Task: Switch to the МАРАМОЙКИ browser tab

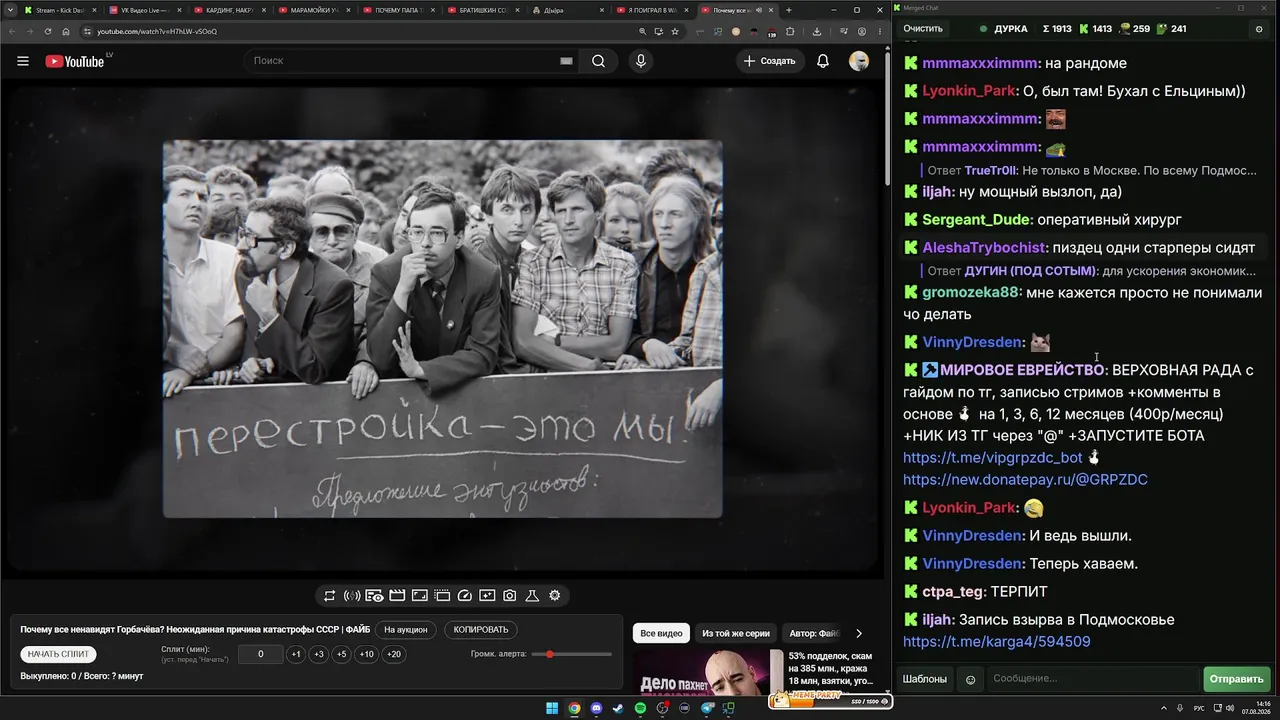Action: point(315,10)
